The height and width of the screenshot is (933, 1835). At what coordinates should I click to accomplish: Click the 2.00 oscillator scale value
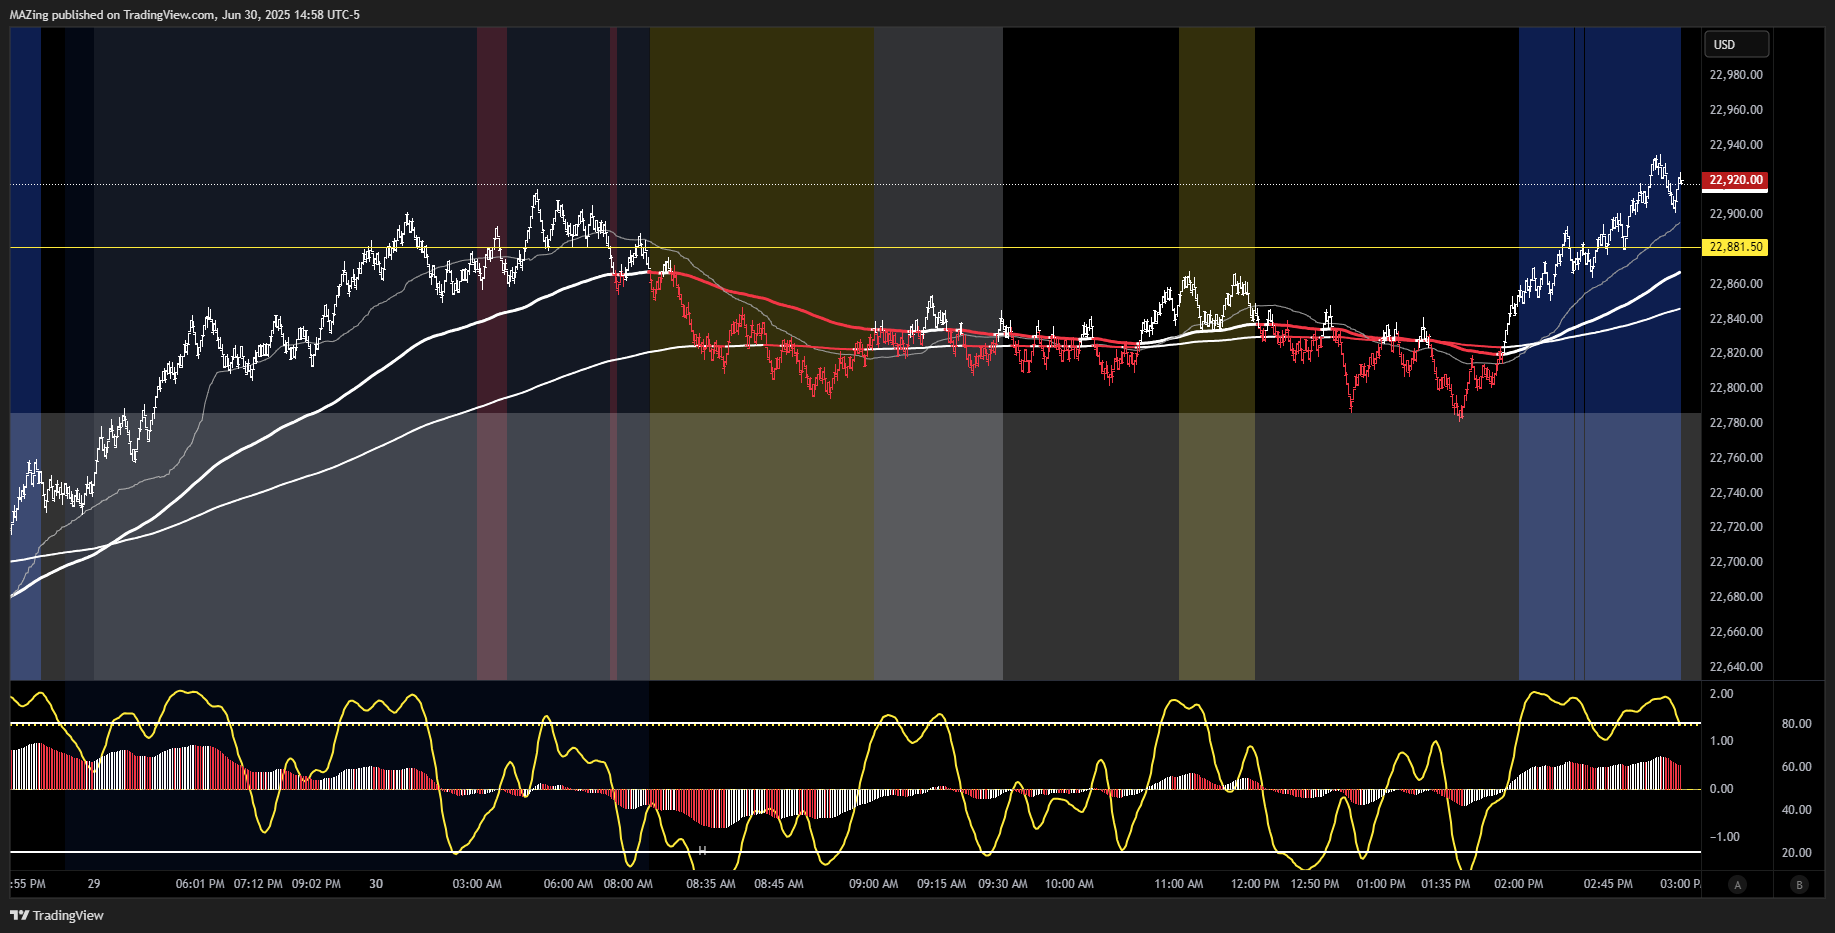(x=1722, y=694)
